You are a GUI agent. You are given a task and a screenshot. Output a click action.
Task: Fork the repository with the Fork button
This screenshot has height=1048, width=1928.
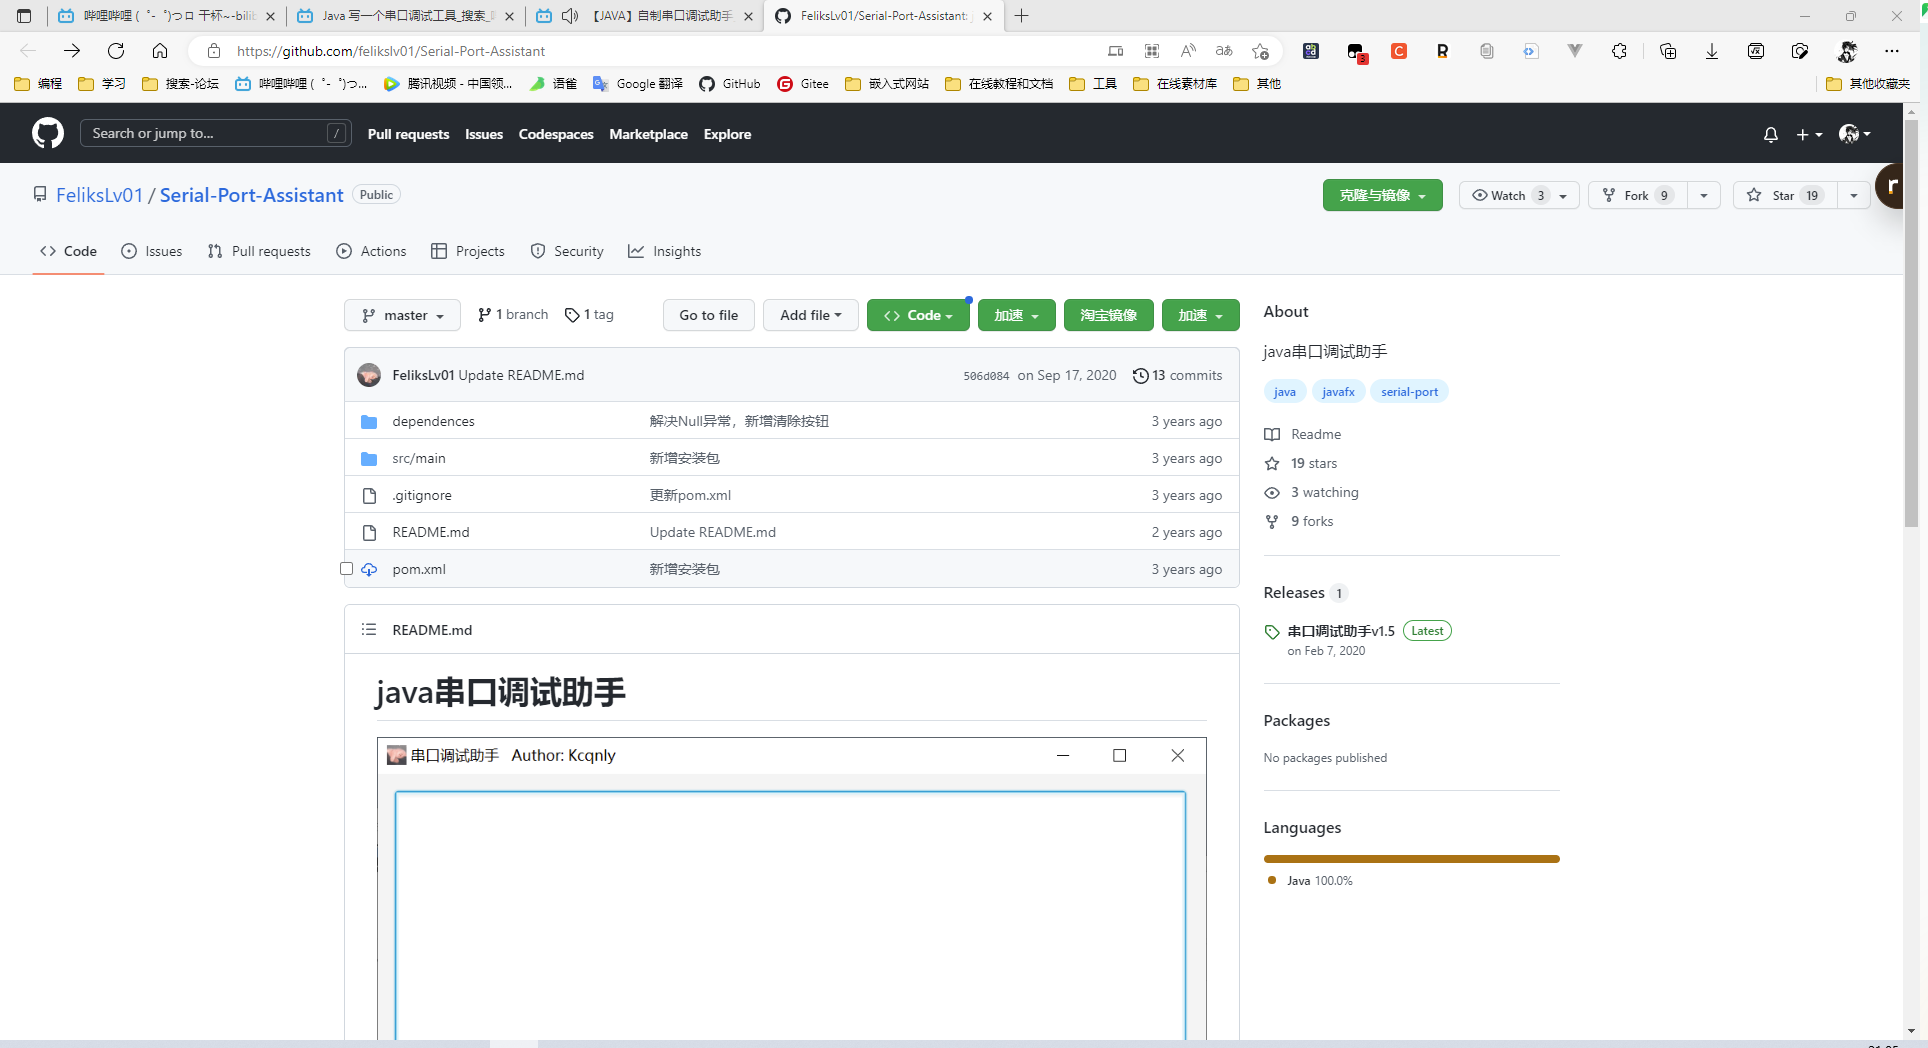coord(1637,195)
